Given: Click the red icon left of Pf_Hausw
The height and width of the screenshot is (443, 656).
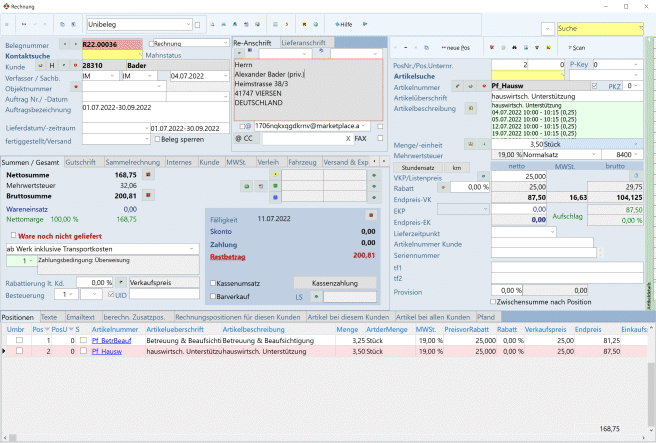Looking at the screenshot, I should point(484,86).
